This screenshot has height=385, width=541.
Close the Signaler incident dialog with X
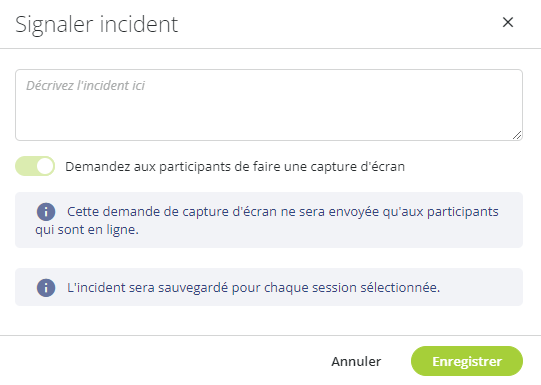pyautogui.click(x=508, y=23)
